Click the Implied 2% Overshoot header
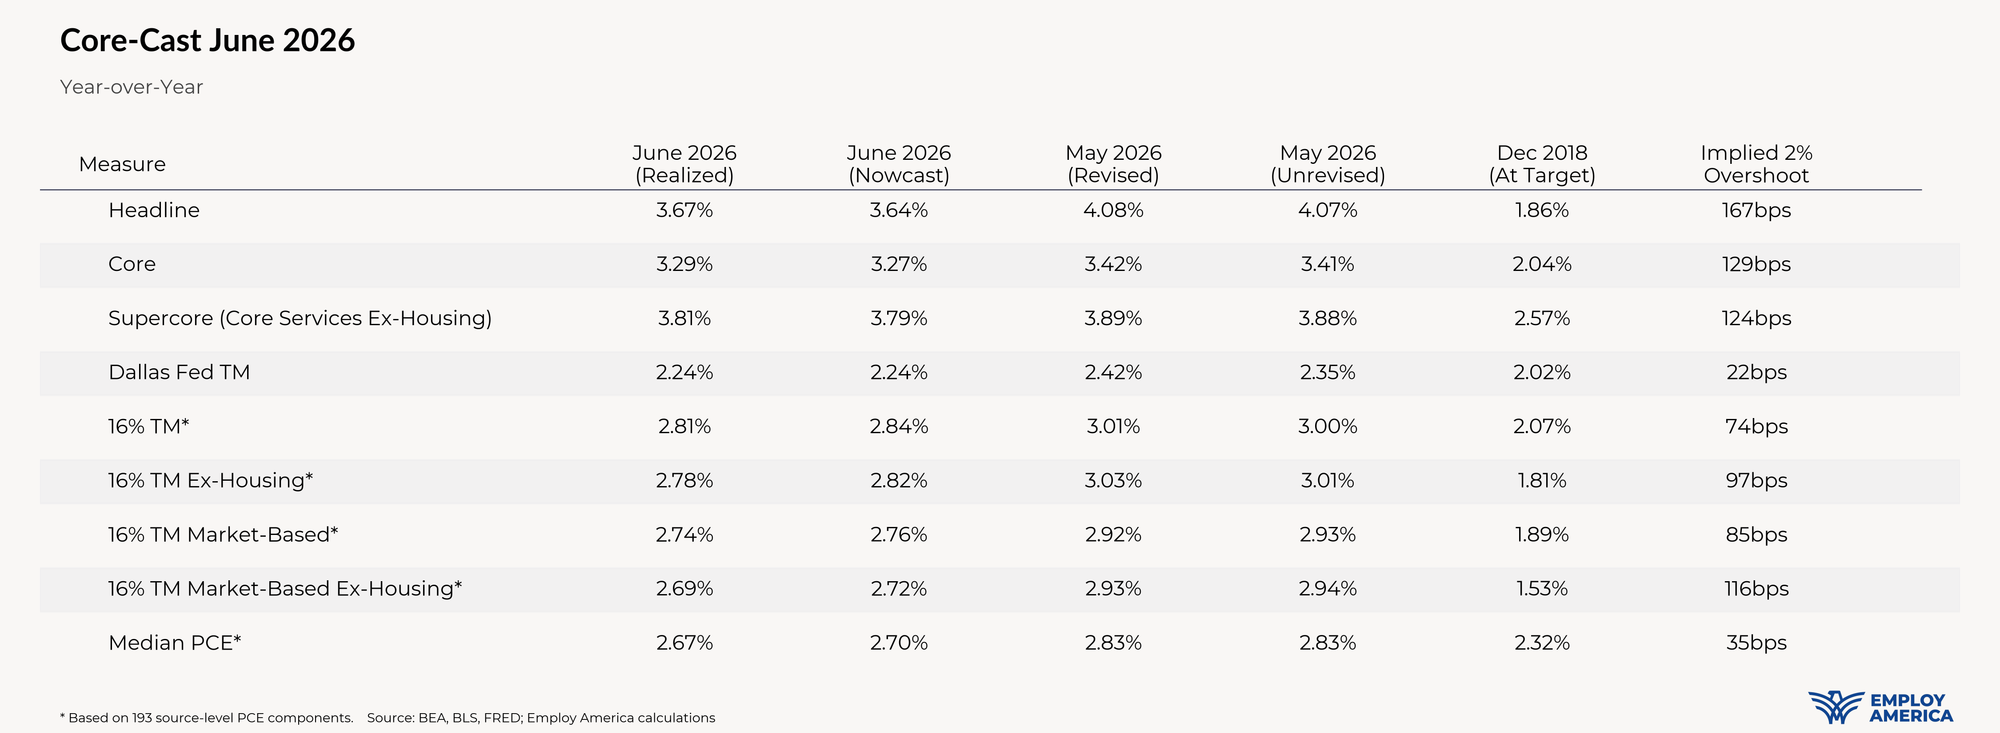The height and width of the screenshot is (733, 2000). 1756,164
